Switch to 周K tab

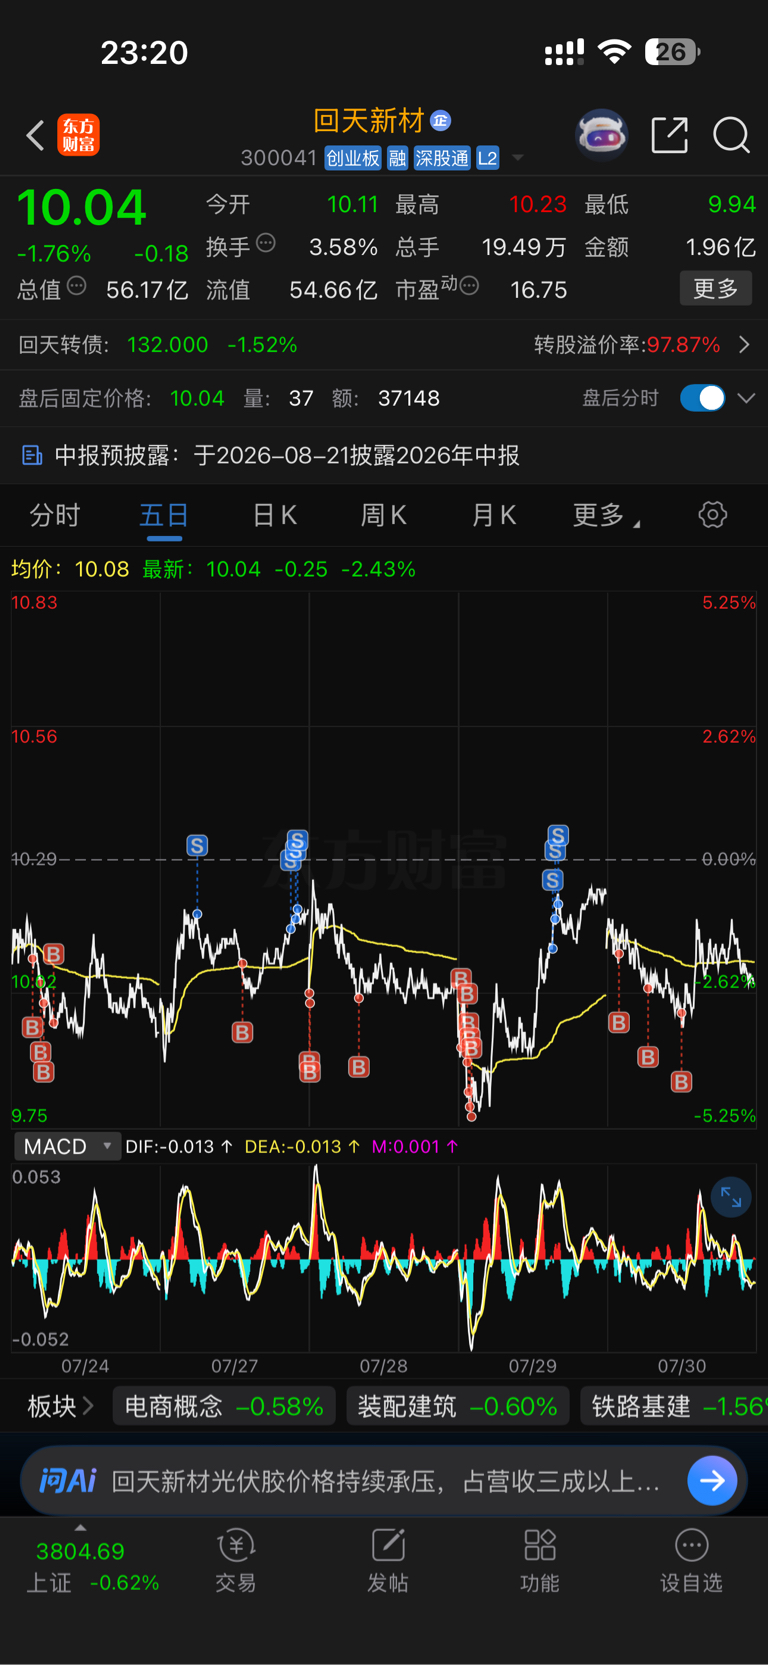click(x=384, y=515)
